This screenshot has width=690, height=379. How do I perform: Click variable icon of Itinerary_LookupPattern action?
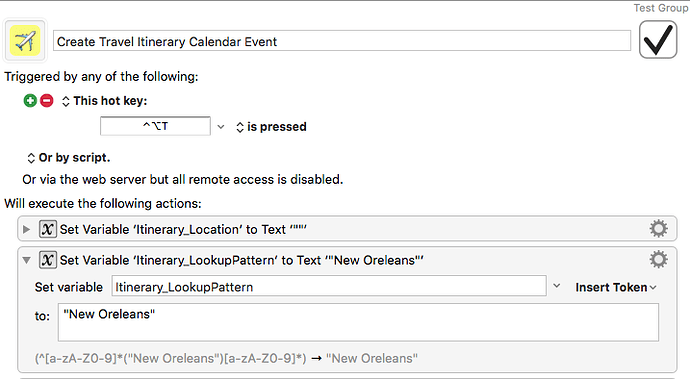point(48,260)
